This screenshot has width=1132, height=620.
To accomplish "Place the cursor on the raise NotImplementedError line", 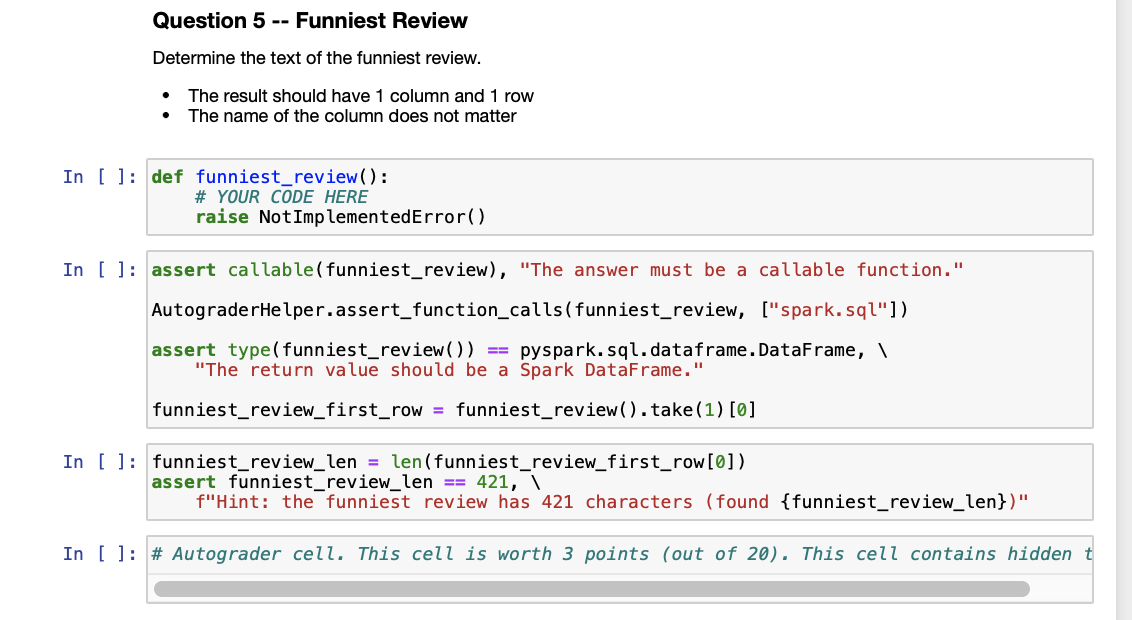I will (x=340, y=216).
